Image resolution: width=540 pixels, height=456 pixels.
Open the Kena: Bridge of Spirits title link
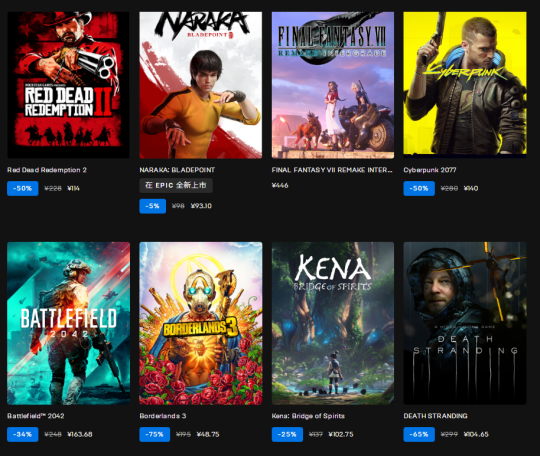308,416
